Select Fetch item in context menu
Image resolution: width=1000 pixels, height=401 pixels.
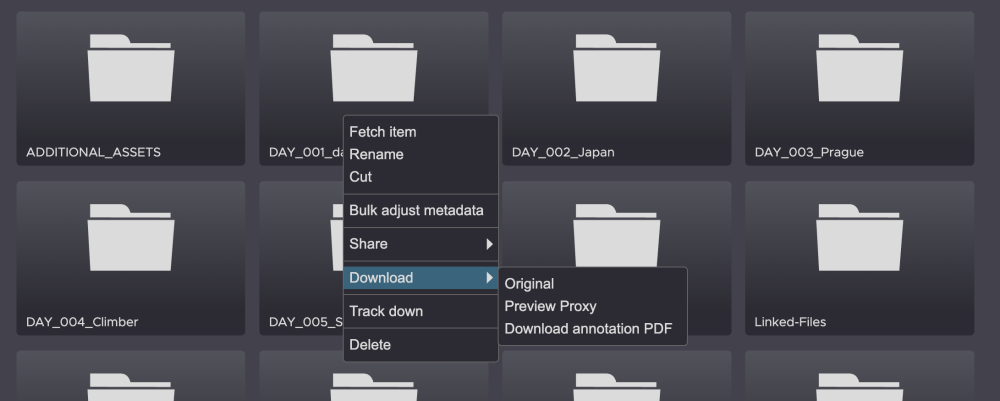[383, 132]
